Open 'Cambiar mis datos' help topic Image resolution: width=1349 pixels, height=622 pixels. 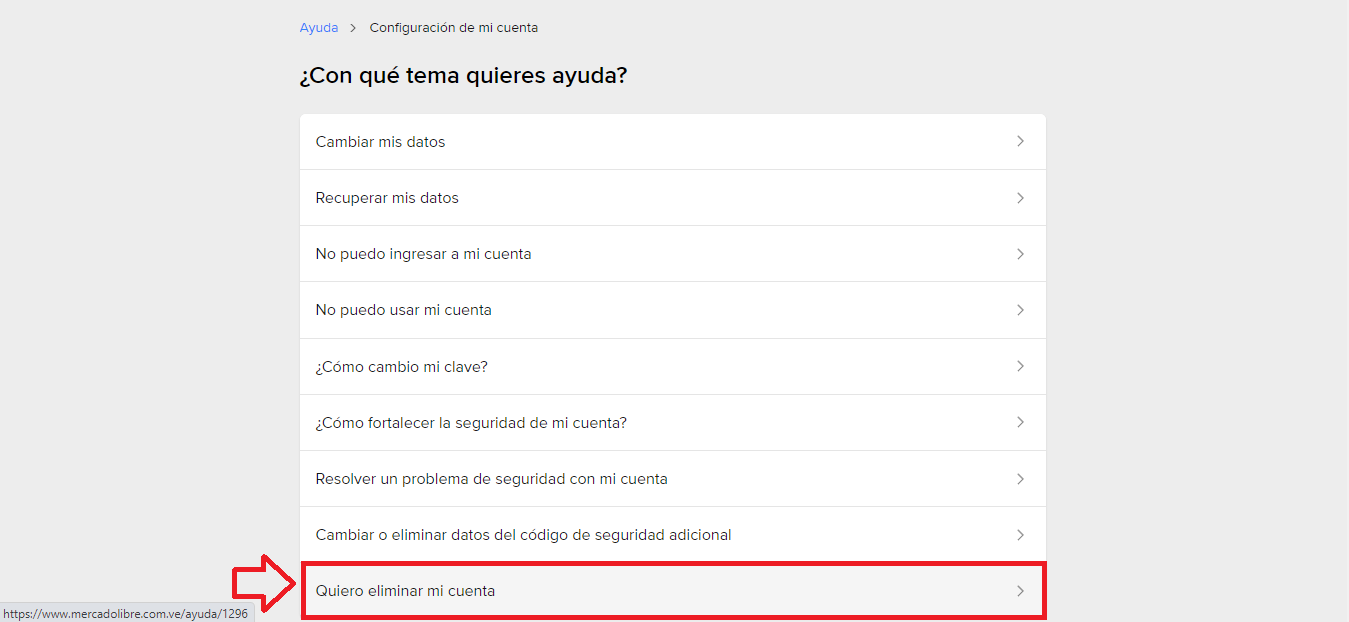[673, 142]
